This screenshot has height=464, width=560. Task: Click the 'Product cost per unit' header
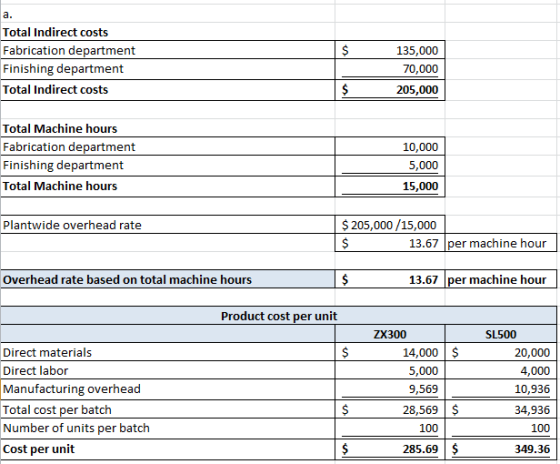[x=279, y=316]
